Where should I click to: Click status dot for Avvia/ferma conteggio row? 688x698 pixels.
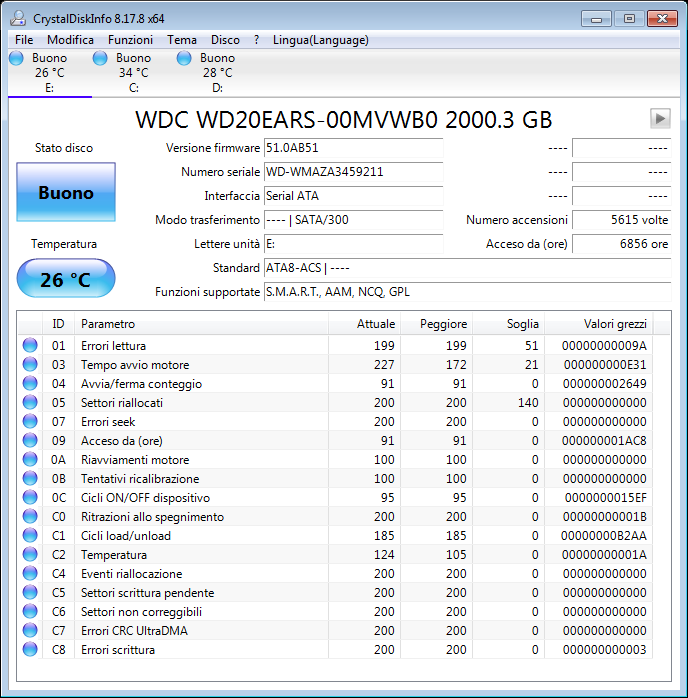tap(30, 383)
